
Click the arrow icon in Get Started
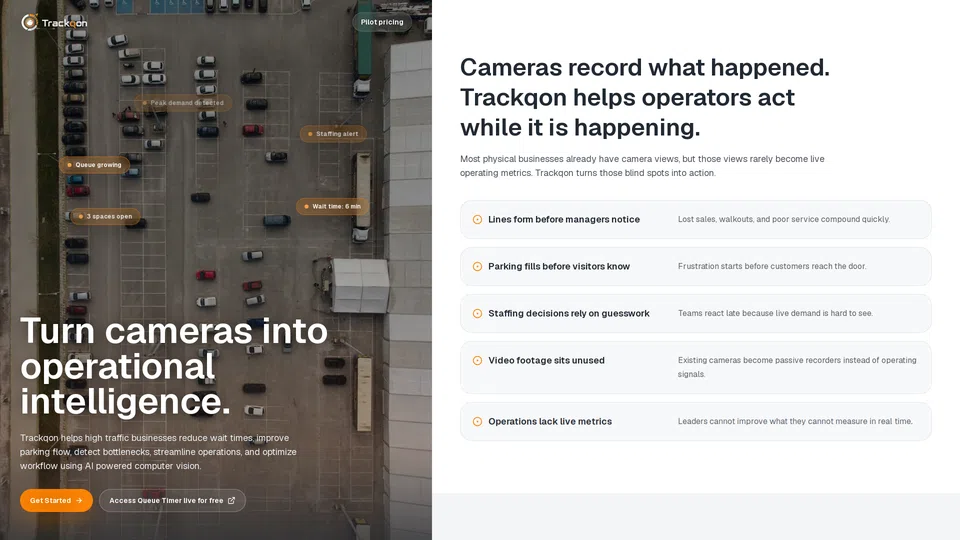pyautogui.click(x=79, y=500)
